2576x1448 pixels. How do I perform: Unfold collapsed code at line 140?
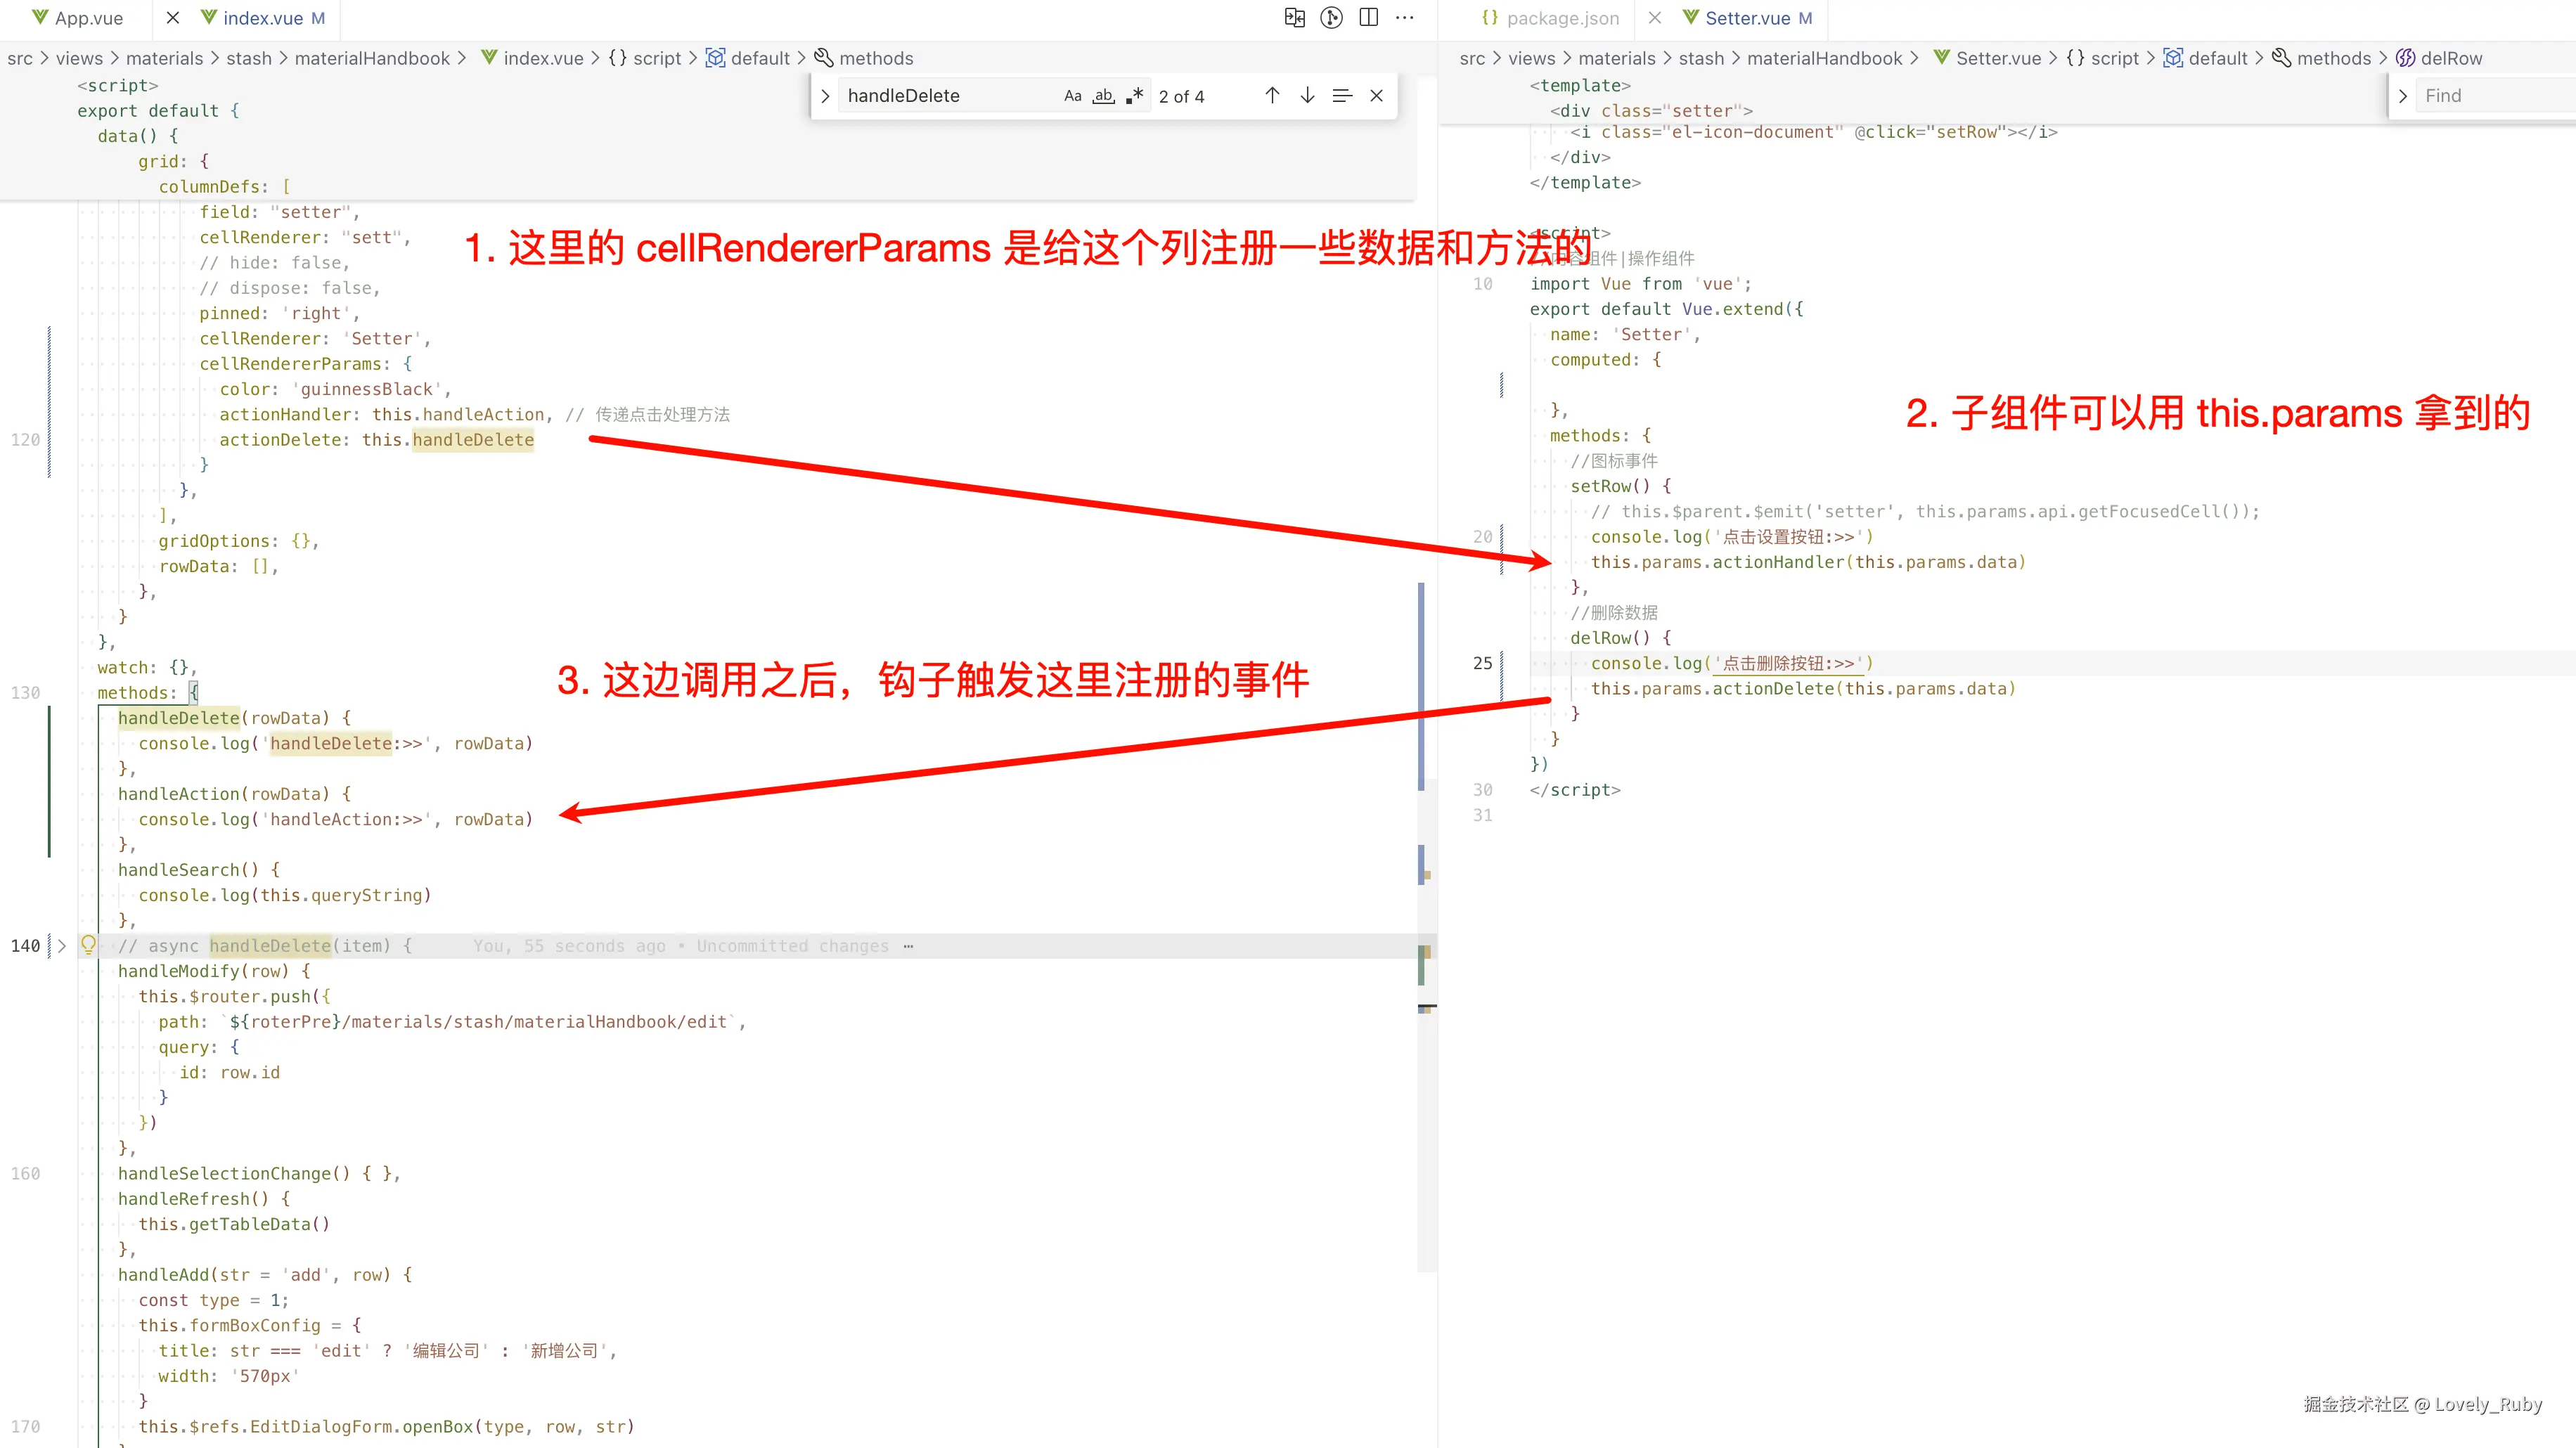[62, 945]
